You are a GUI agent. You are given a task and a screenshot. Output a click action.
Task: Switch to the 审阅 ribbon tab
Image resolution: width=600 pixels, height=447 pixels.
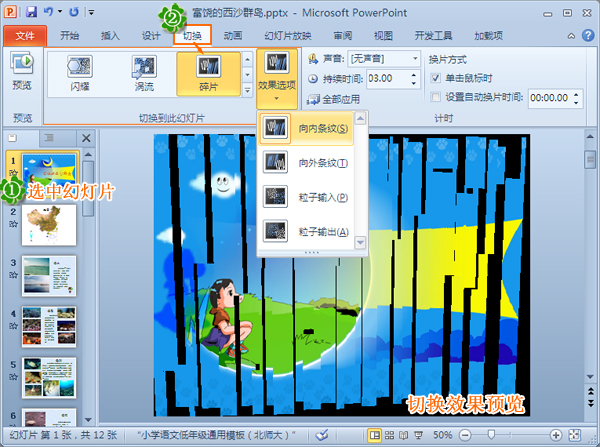(343, 36)
